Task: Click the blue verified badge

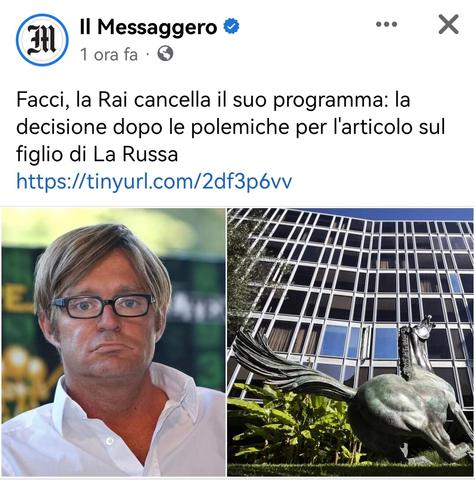Action: (x=231, y=26)
